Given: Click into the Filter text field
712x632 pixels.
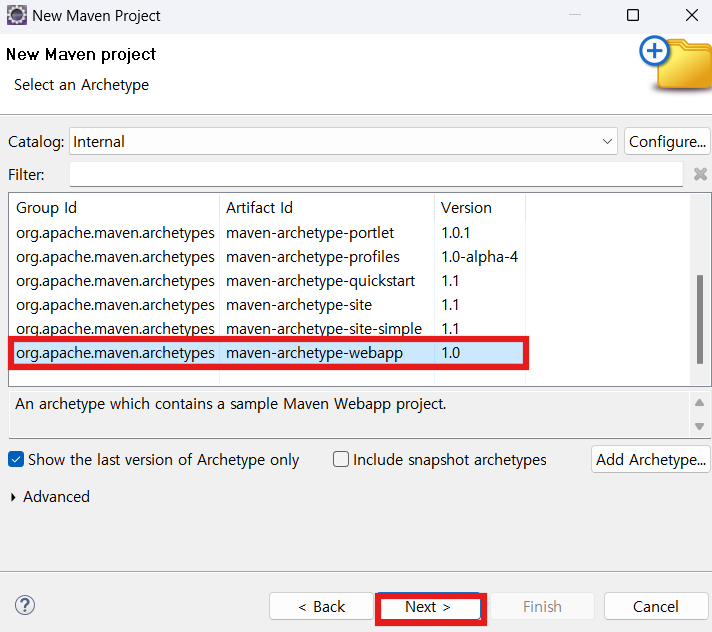Looking at the screenshot, I should click(376, 174).
